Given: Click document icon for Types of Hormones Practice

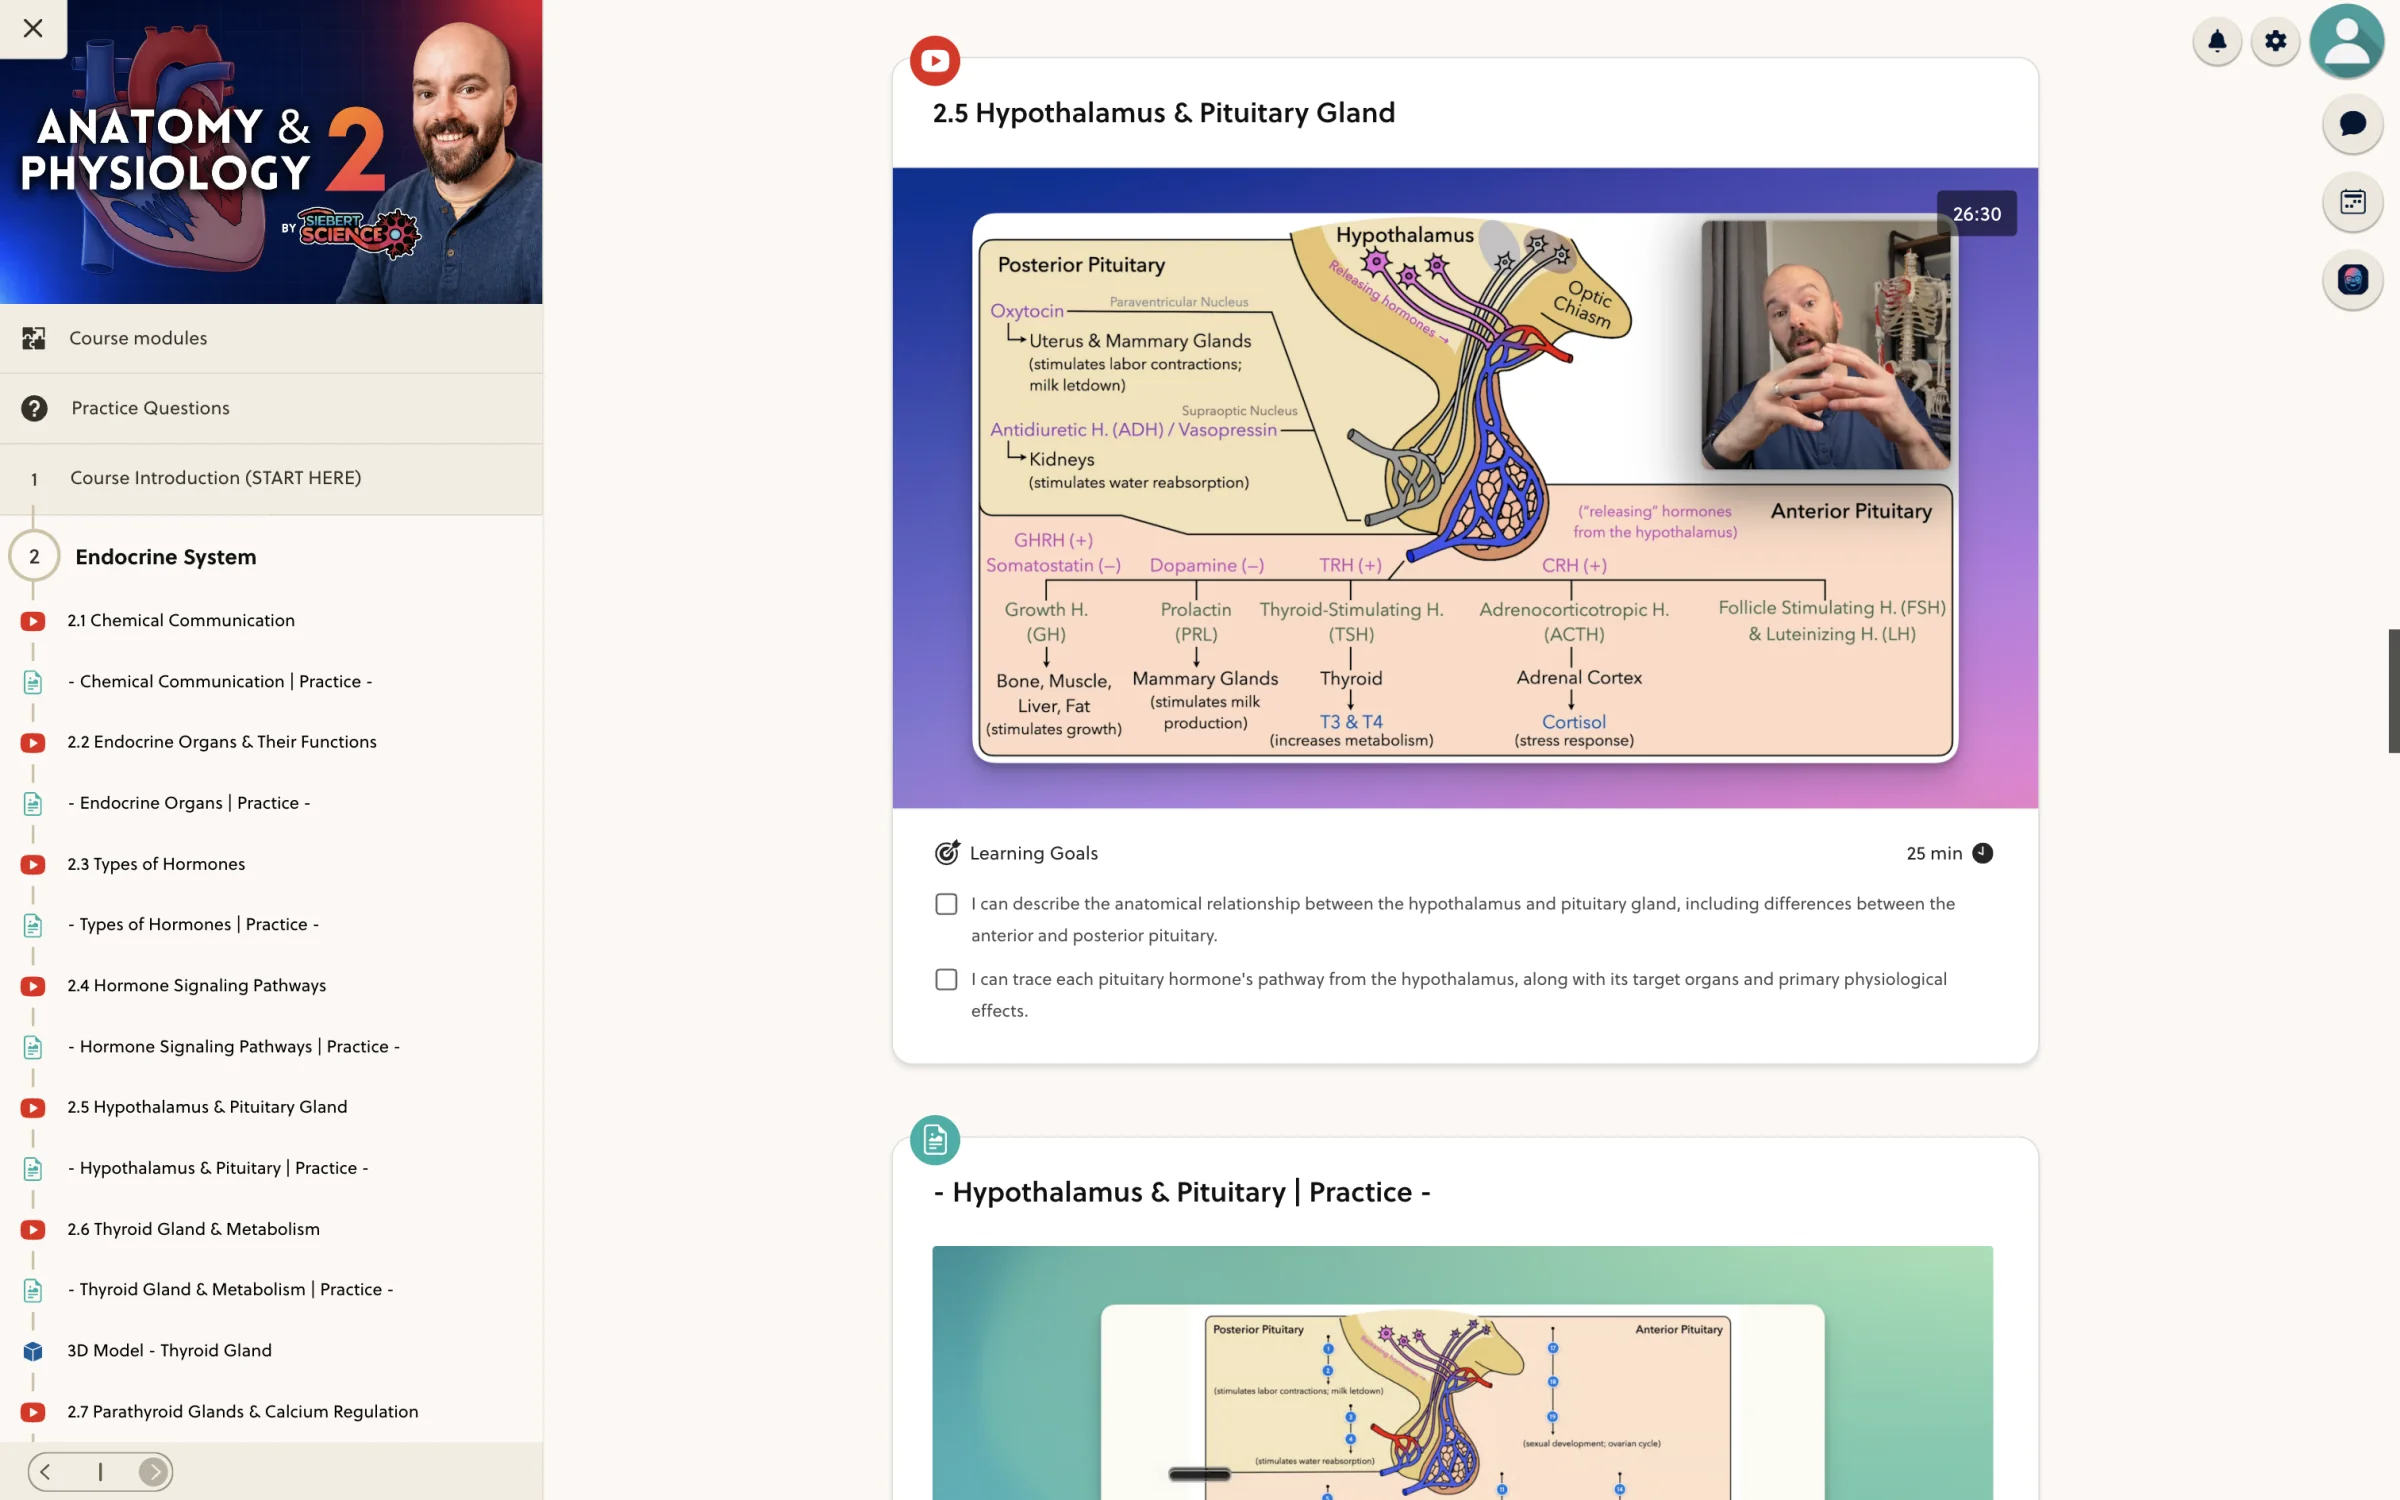Looking at the screenshot, I should (x=33, y=925).
